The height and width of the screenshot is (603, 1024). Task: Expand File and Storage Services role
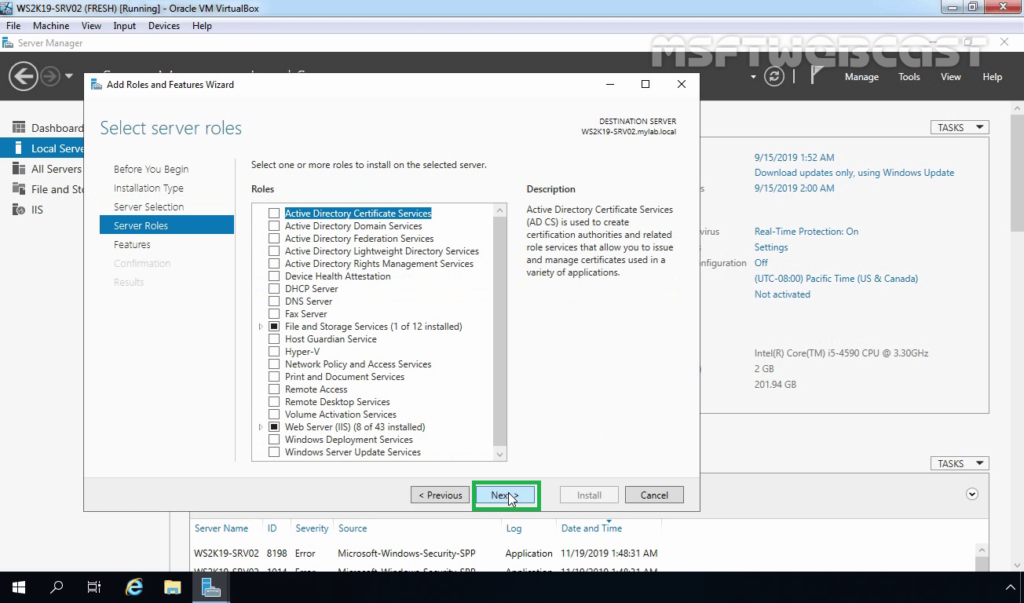click(x=261, y=327)
